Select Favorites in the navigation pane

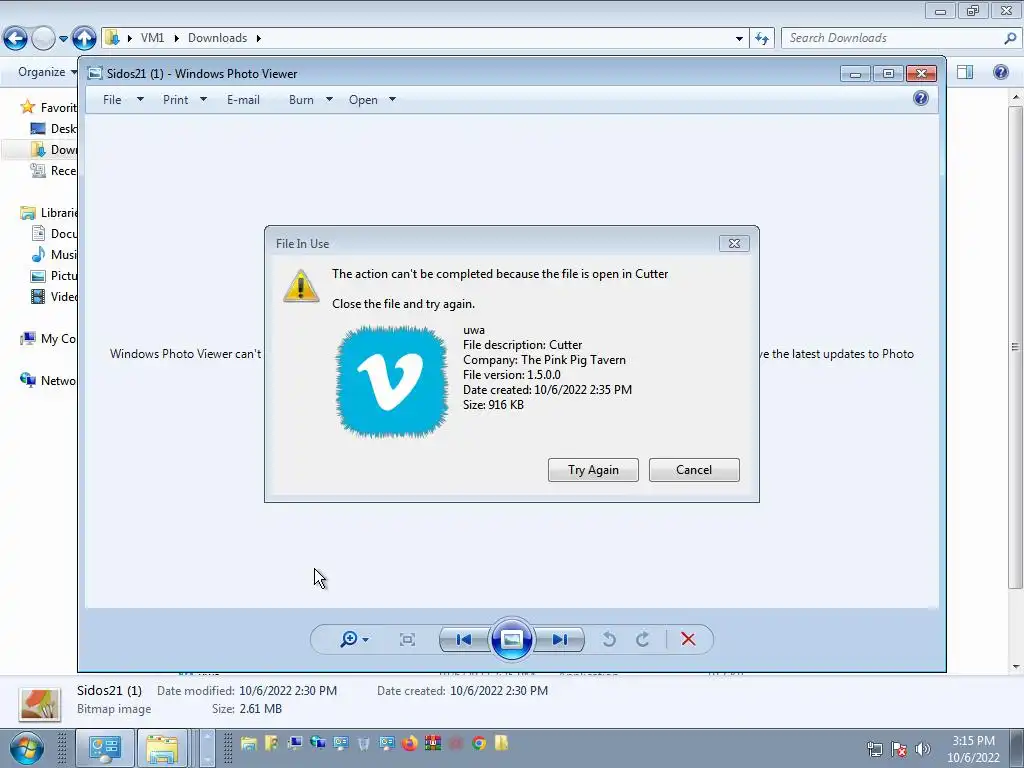49,108
